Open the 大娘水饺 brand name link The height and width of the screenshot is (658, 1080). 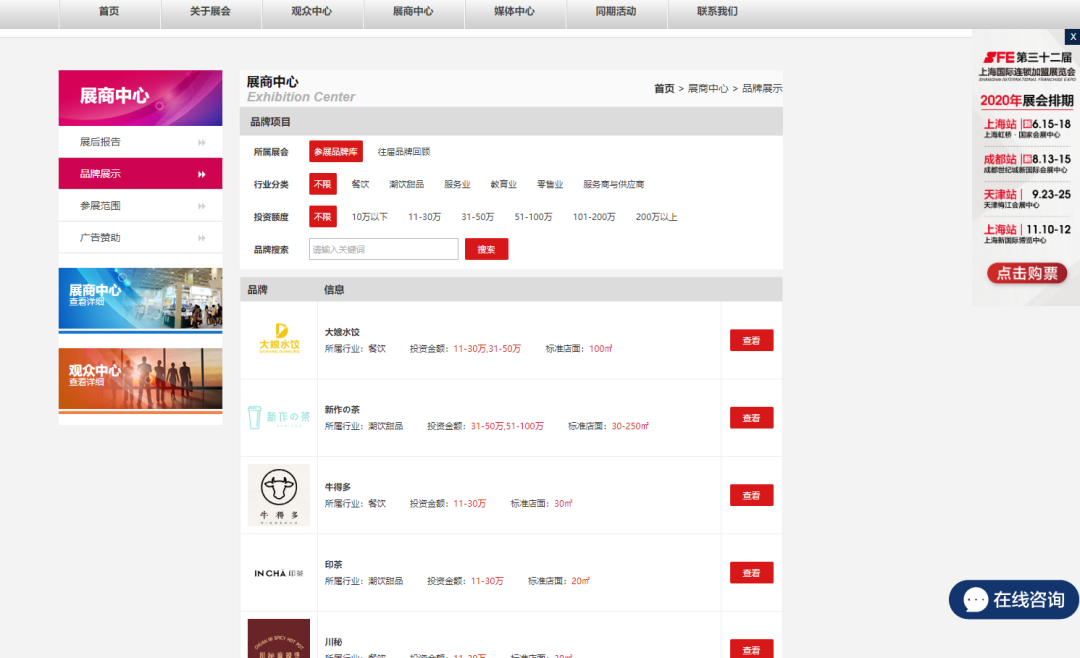(x=342, y=332)
